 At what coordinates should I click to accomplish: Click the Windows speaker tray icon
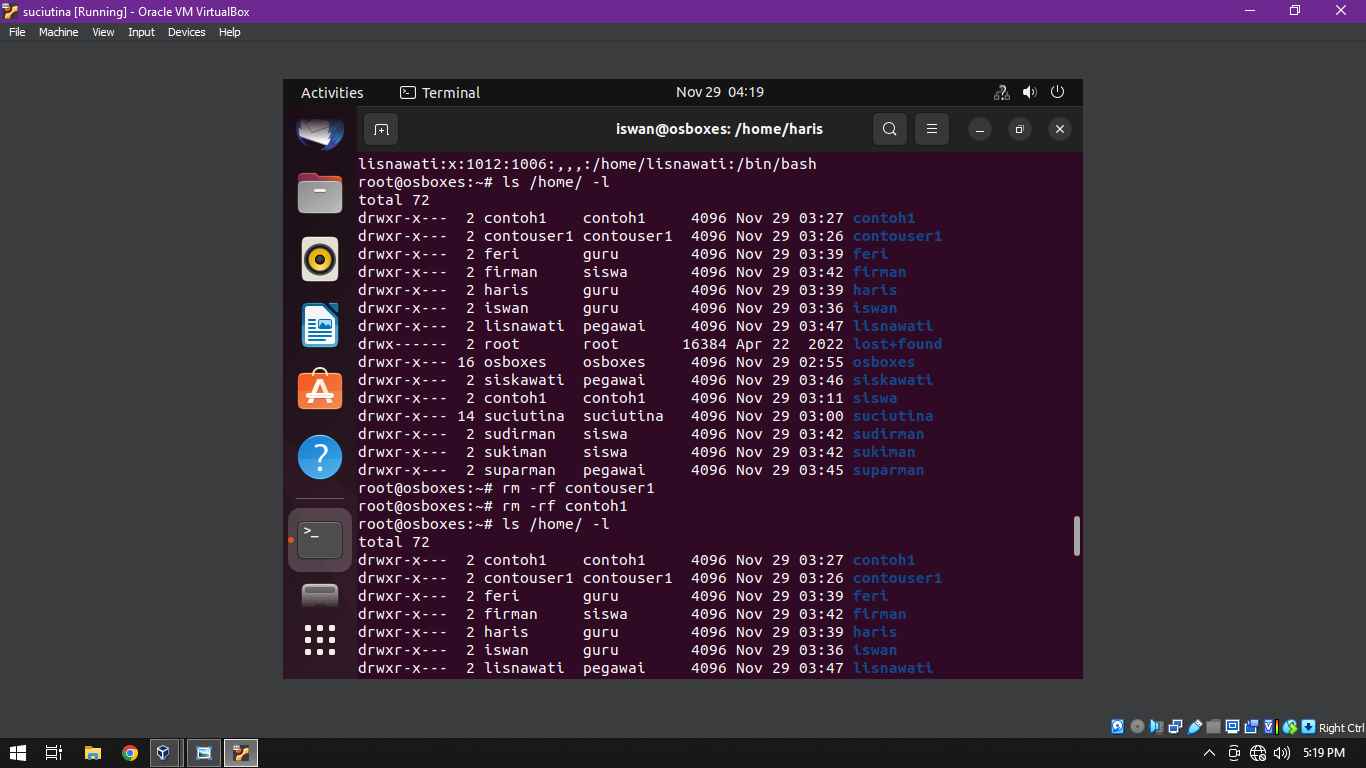[1282, 753]
